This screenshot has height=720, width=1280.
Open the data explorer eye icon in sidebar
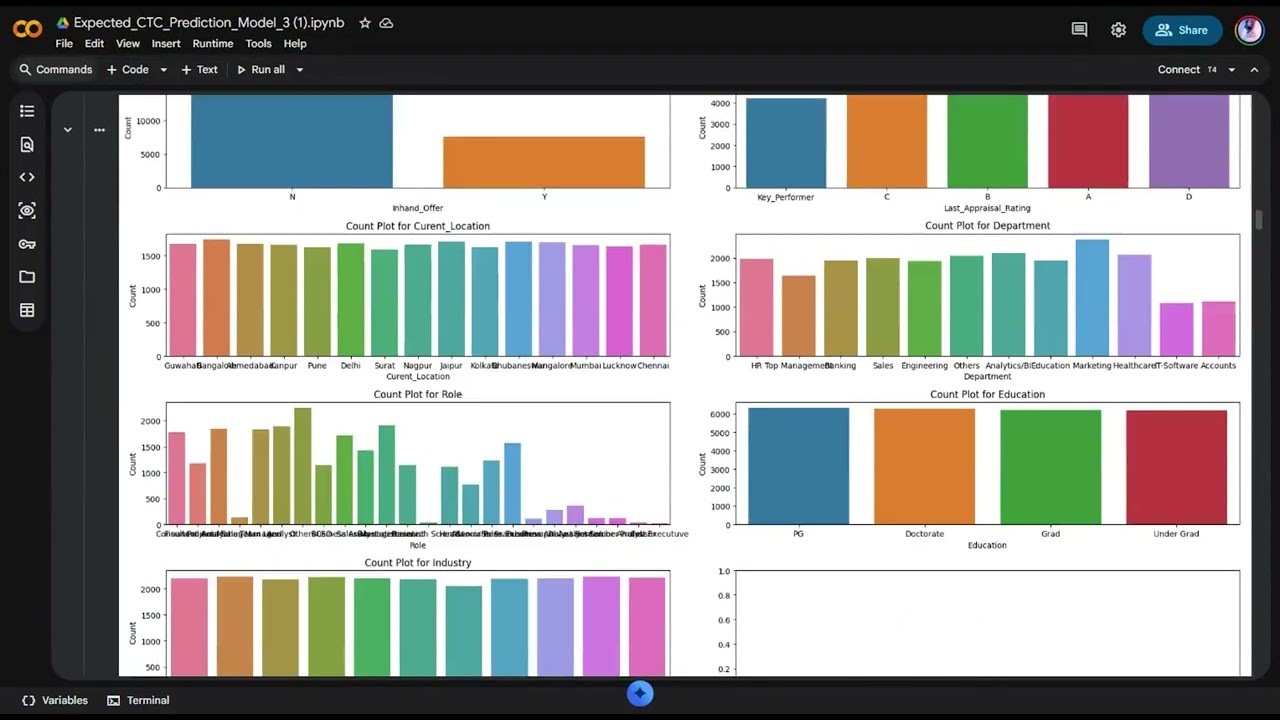[x=27, y=210]
